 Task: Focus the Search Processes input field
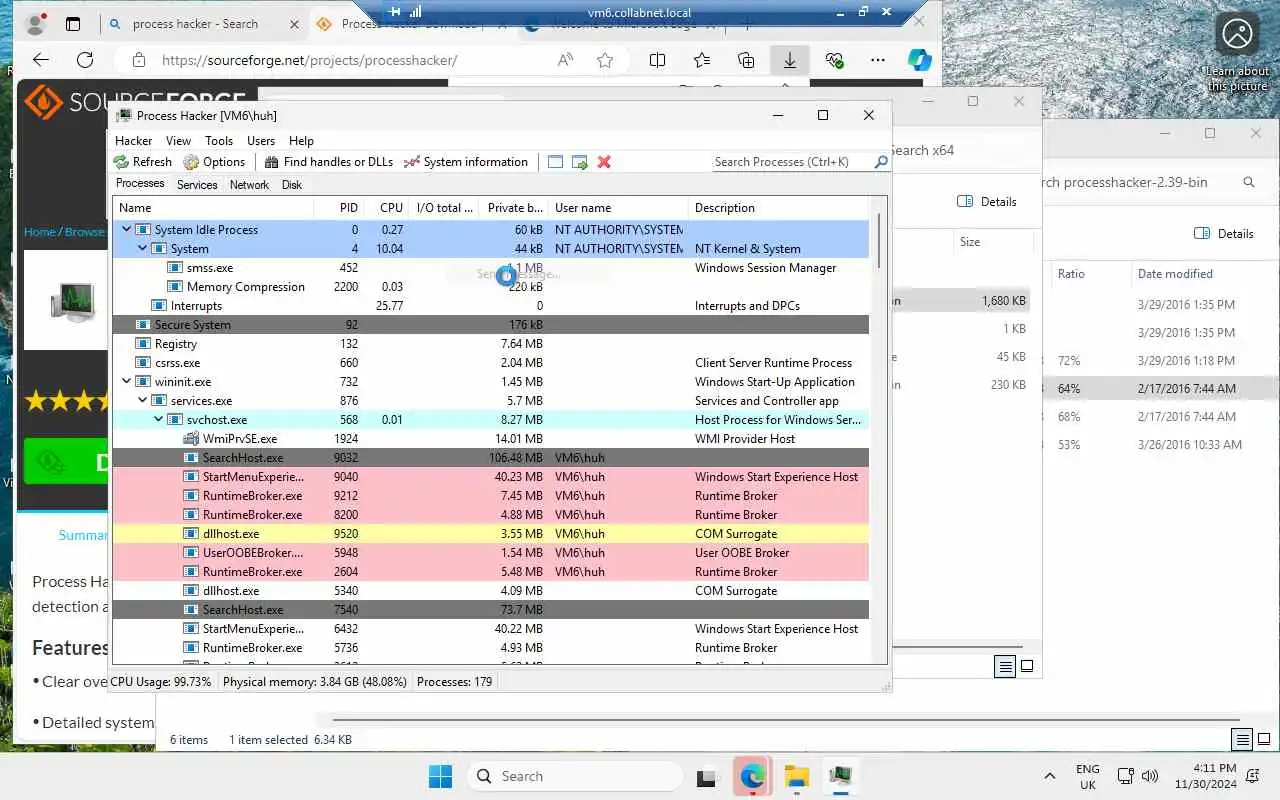point(793,162)
